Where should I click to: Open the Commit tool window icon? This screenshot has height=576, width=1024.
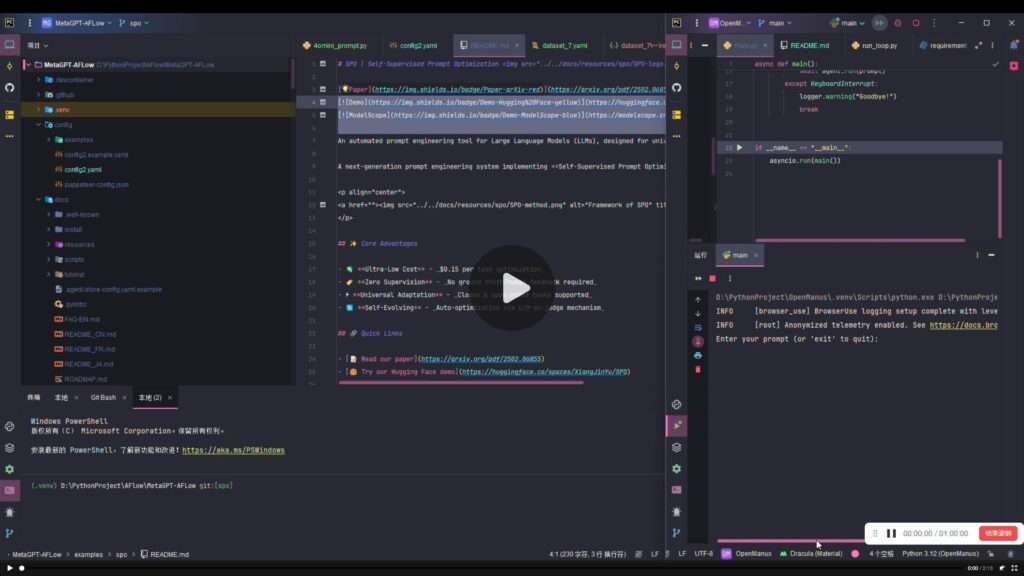[10, 65]
